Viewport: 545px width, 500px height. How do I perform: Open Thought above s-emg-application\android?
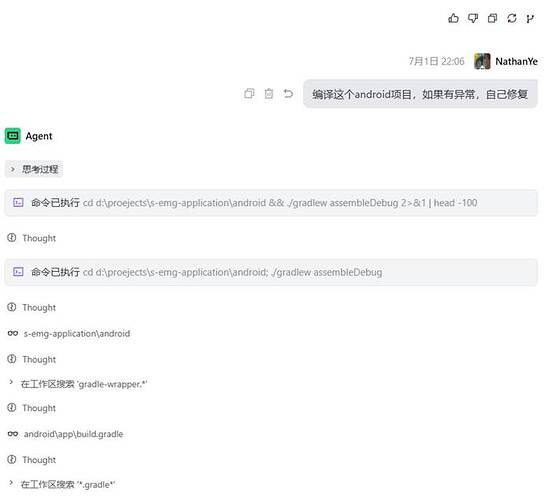(32, 308)
